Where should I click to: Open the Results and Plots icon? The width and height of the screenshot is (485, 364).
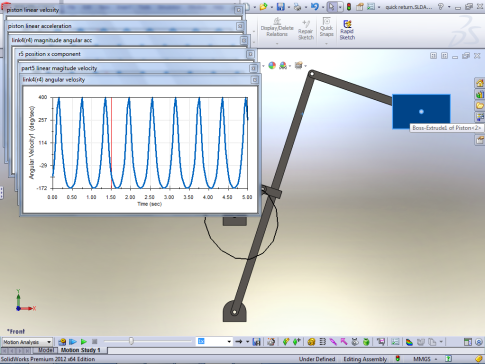pyautogui.click(x=381, y=342)
